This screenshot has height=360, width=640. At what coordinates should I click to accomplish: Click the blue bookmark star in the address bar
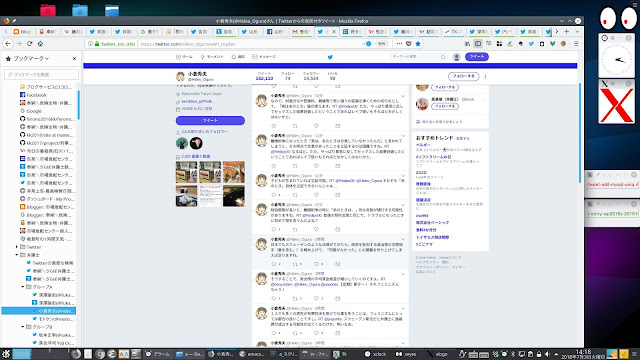pyautogui.click(x=418, y=44)
